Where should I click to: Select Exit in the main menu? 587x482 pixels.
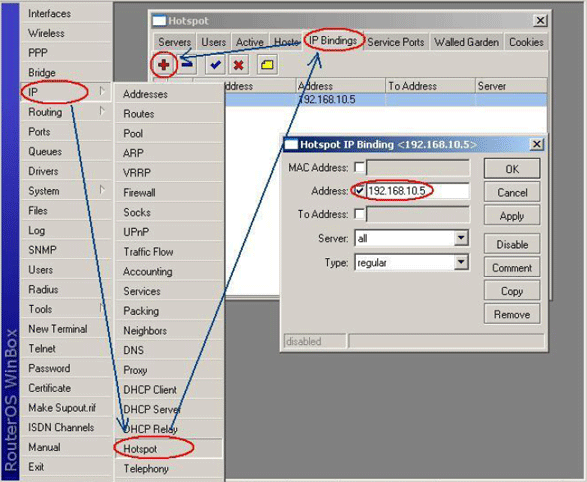tap(66, 467)
